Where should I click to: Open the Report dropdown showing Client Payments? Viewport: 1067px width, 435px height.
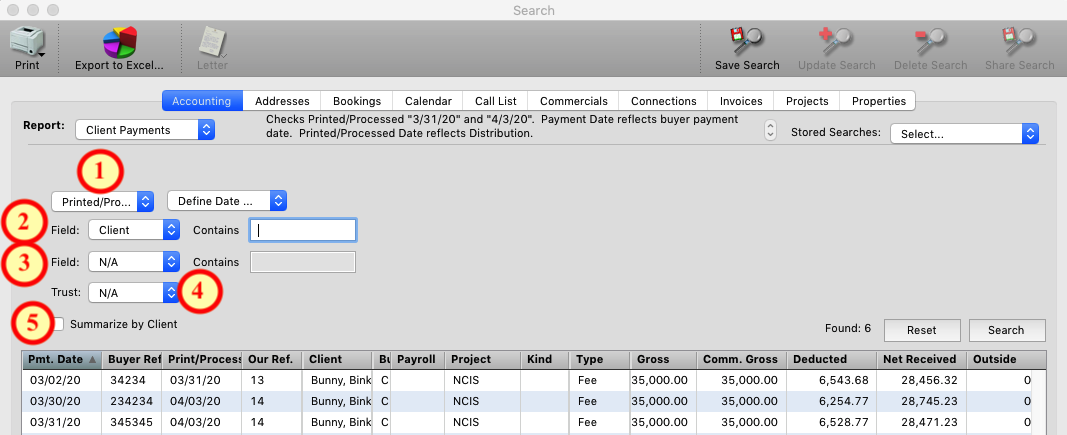pyautogui.click(x=145, y=130)
